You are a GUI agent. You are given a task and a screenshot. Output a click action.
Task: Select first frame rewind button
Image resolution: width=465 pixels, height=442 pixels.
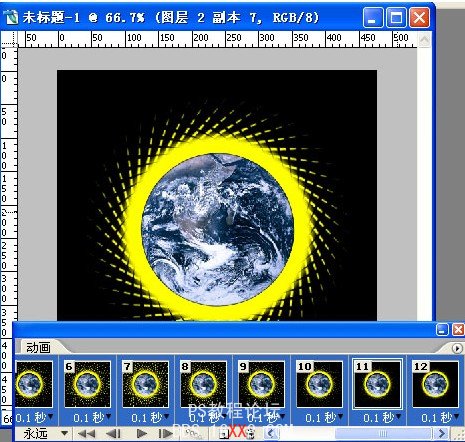(86, 434)
